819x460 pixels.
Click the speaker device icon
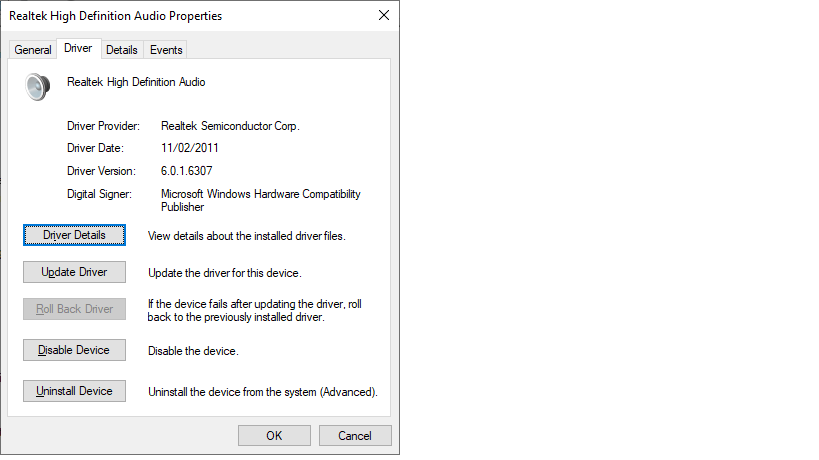(x=37, y=87)
